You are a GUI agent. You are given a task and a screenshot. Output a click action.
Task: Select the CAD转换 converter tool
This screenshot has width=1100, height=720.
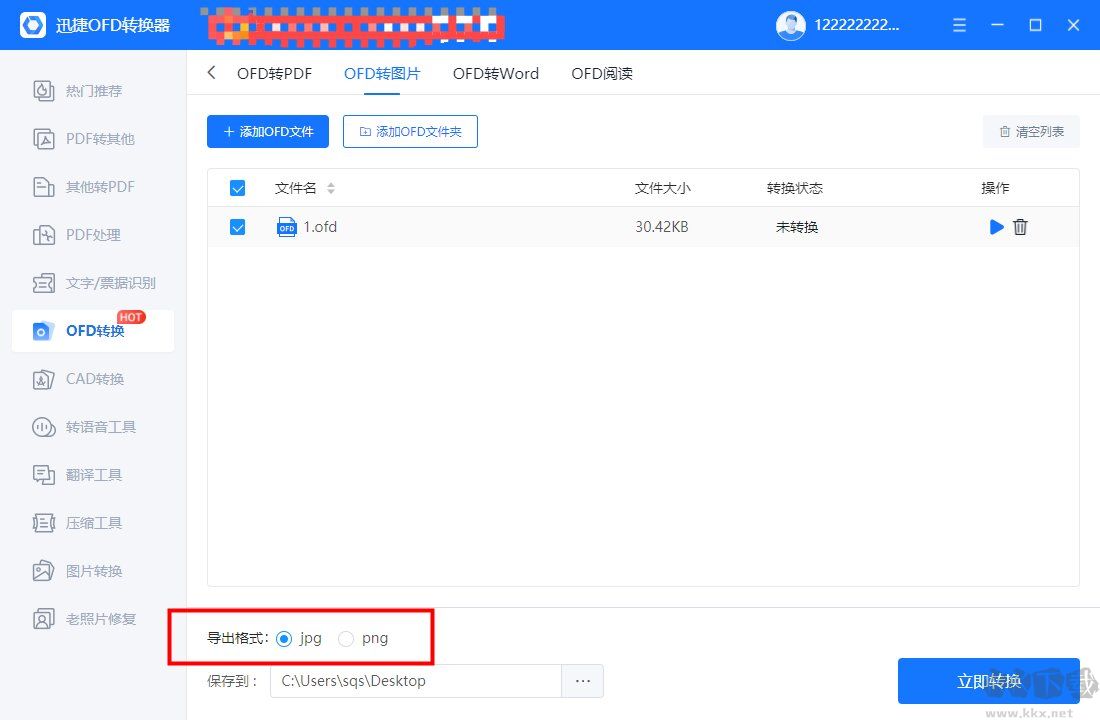93,378
